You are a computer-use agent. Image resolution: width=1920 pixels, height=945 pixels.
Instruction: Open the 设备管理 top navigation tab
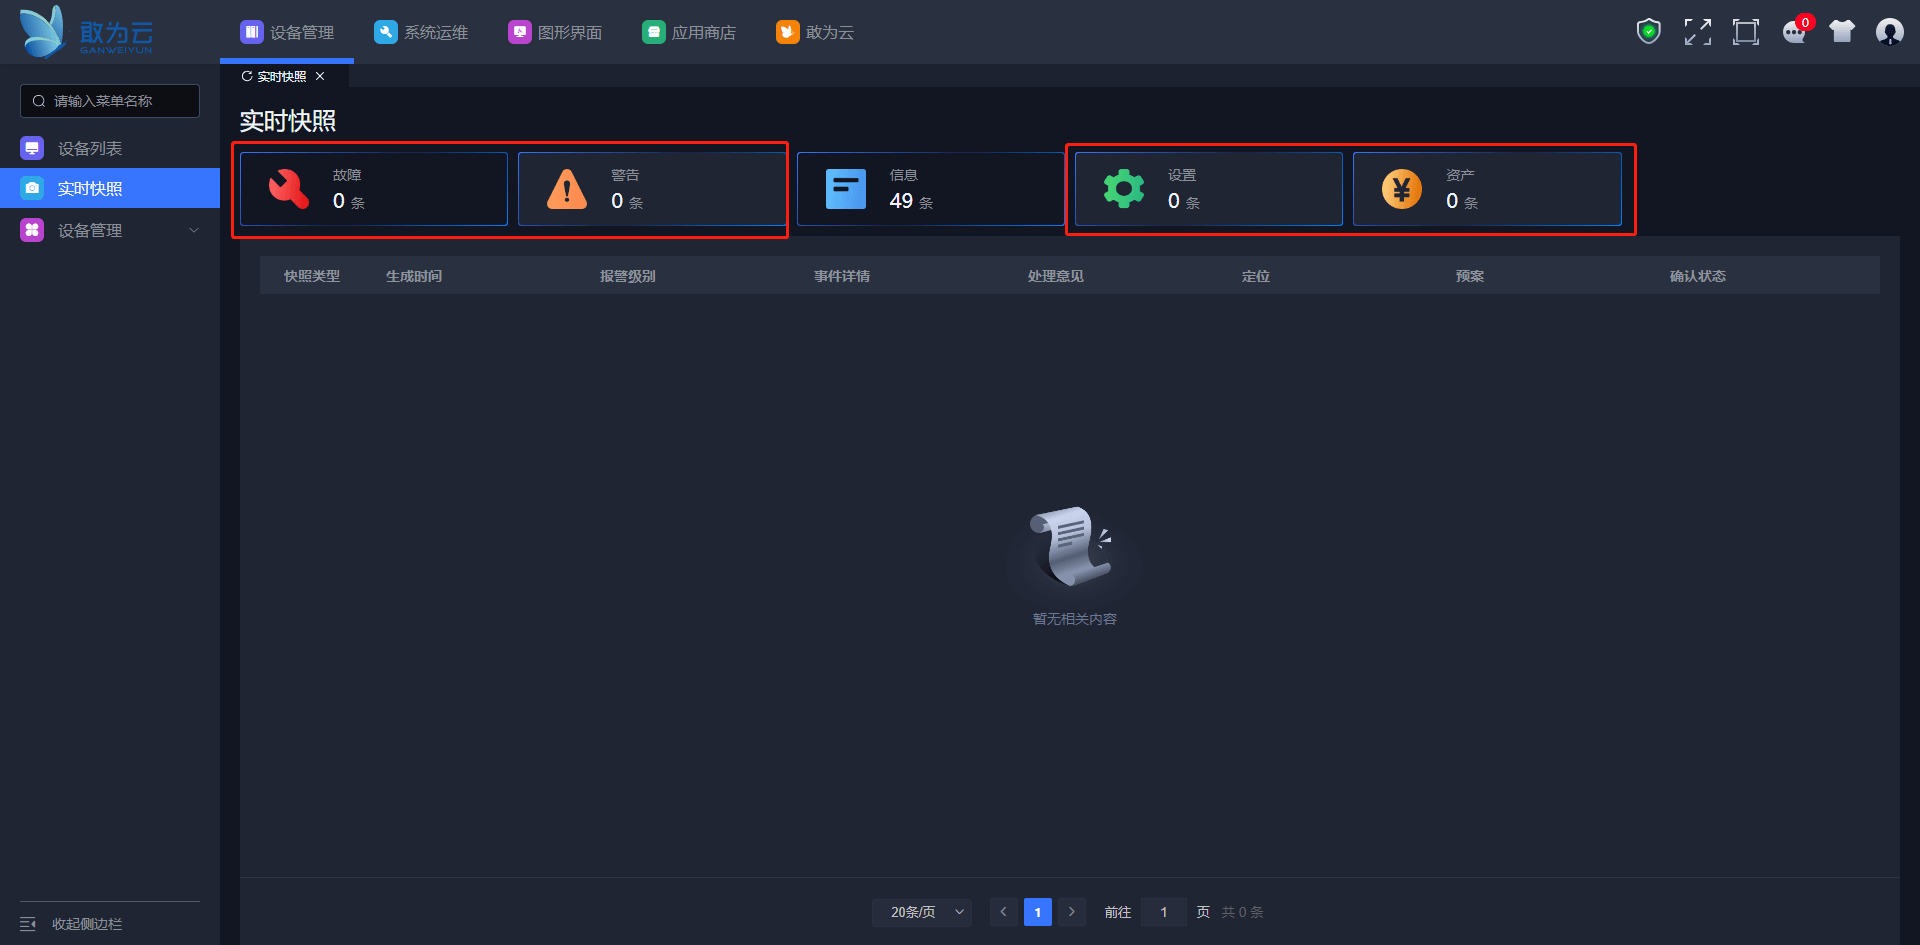coord(287,32)
